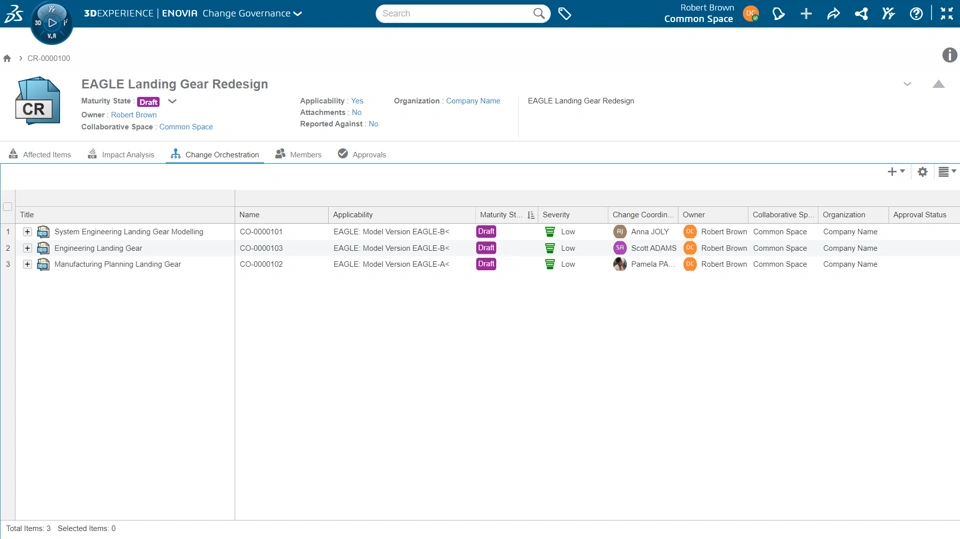Open the notifications tag icon in the top bar

point(778,13)
